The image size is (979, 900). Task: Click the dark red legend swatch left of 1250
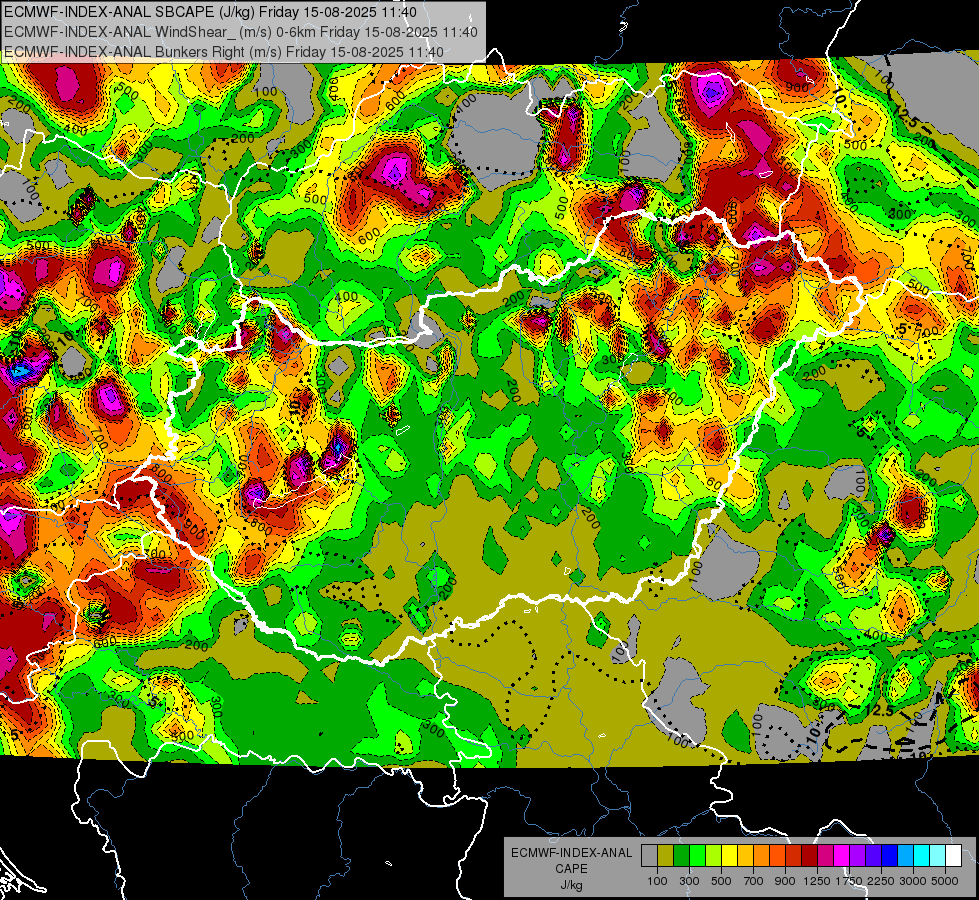[809, 856]
